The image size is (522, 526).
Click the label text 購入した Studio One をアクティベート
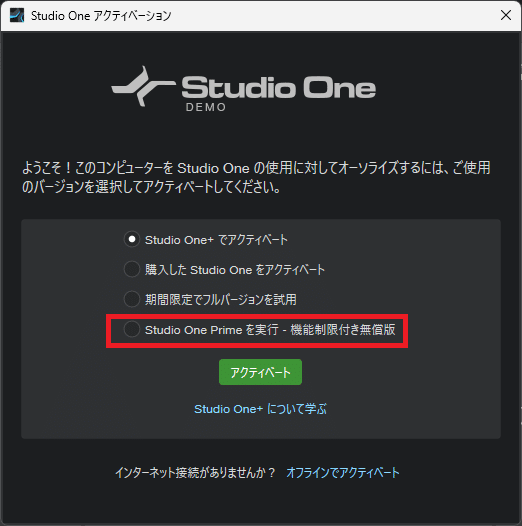pyautogui.click(x=235, y=270)
